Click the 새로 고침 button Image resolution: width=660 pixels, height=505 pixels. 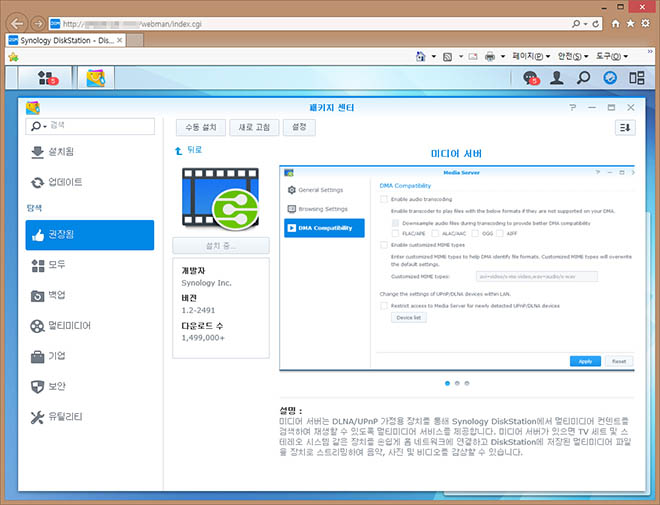point(254,127)
